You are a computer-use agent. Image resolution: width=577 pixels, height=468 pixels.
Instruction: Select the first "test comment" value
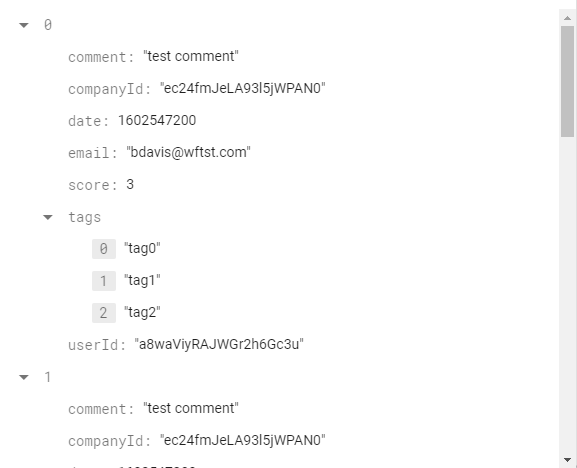coord(191,56)
